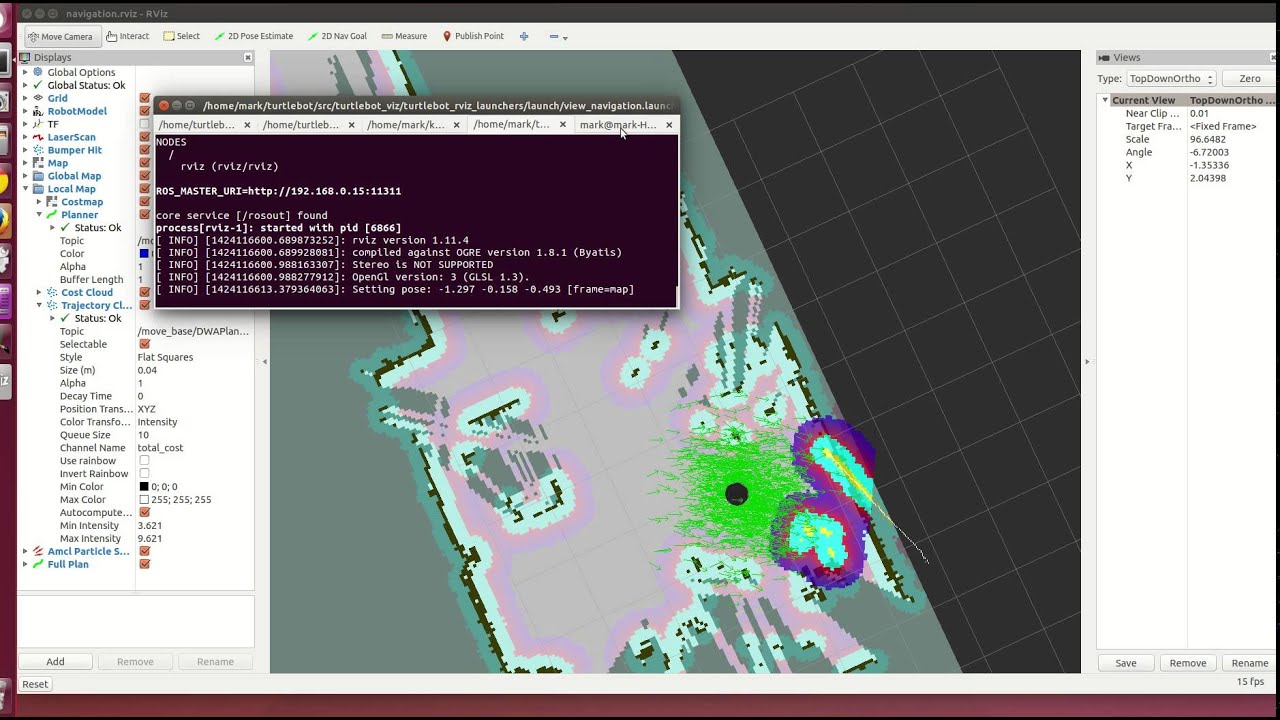
Task: Toggle the Full Plan checkbox
Action: click(144, 564)
